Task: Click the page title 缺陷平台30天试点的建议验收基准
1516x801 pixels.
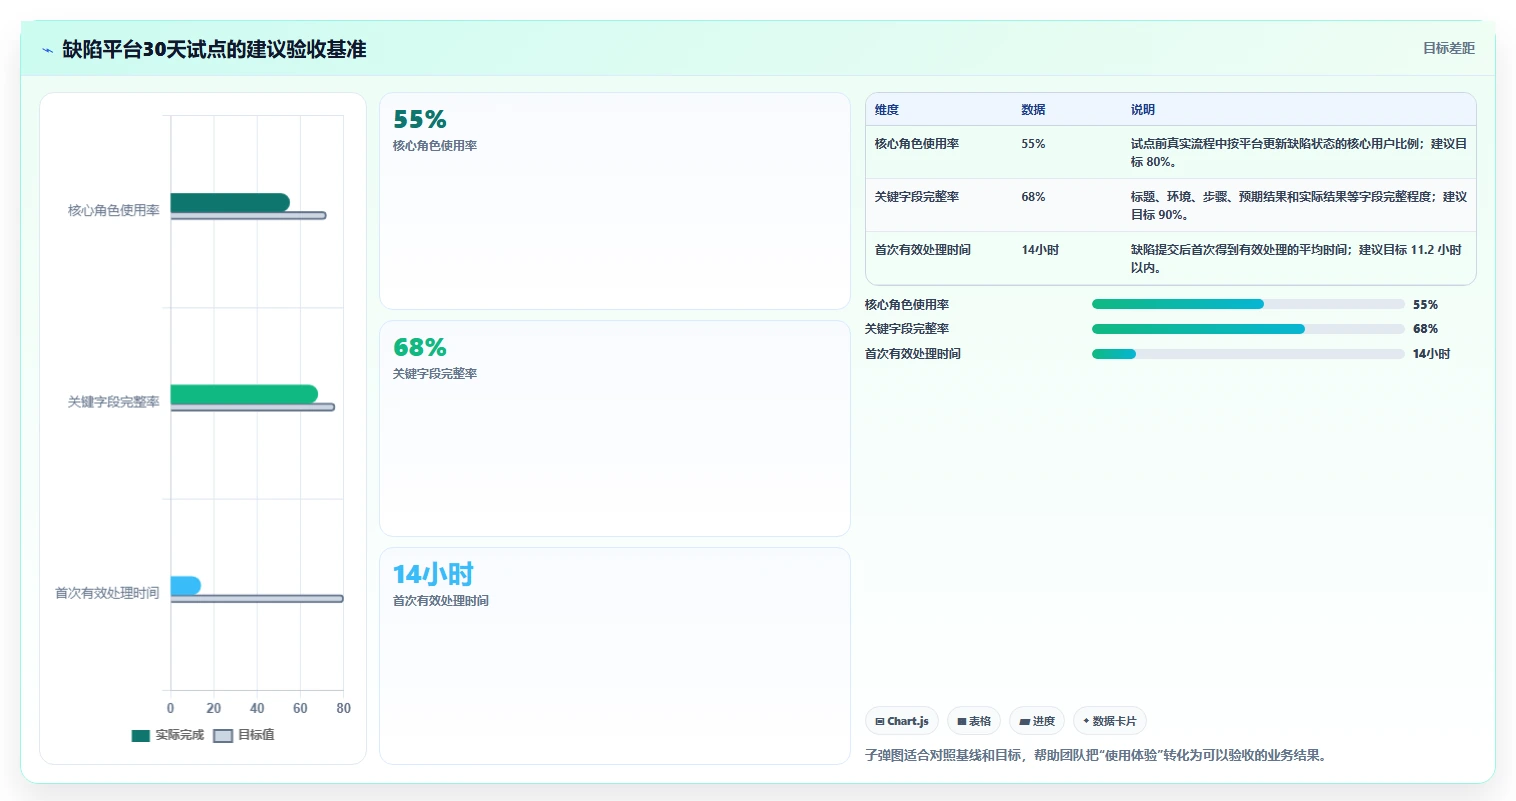Action: tap(214, 49)
